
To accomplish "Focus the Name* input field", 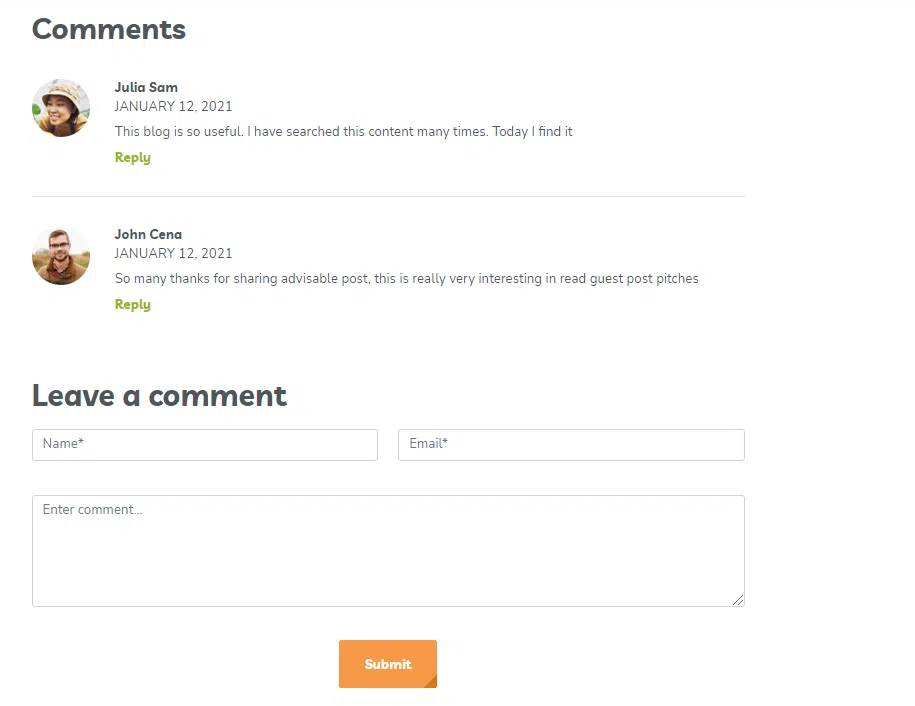I will click(205, 445).
